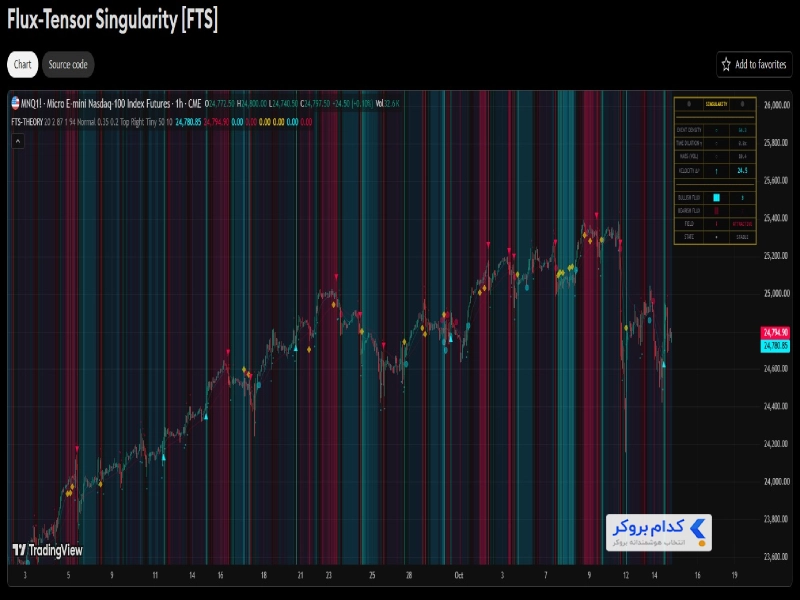800x600 pixels.
Task: Click the red 24,794.90 price axis label
Action: [775, 333]
